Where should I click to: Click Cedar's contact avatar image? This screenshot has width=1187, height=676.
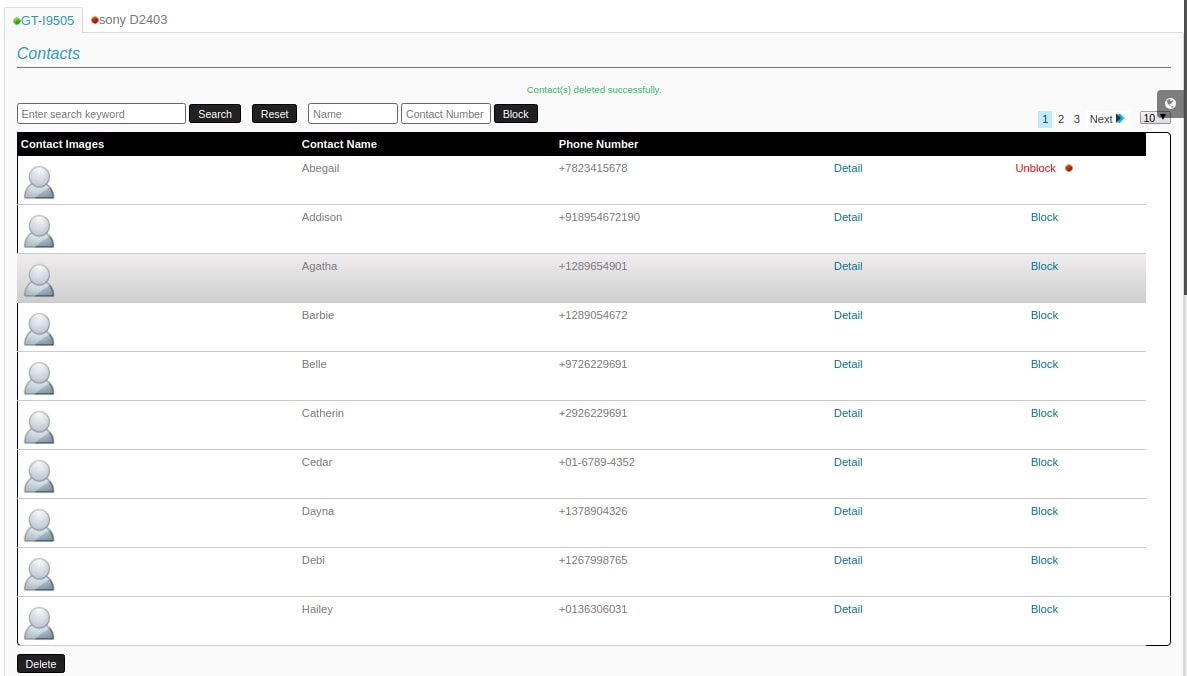point(39,476)
